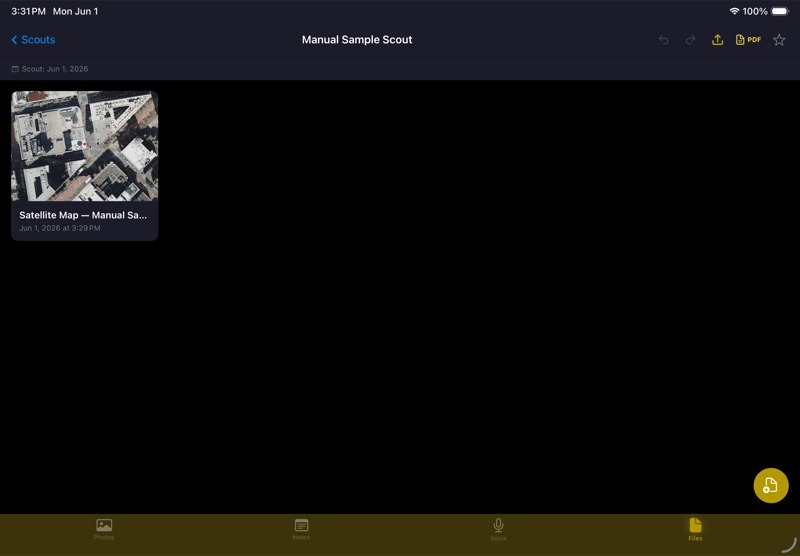
Task: Select the 'Satellite Map — Manual Sa...' file title
Action: 83,215
